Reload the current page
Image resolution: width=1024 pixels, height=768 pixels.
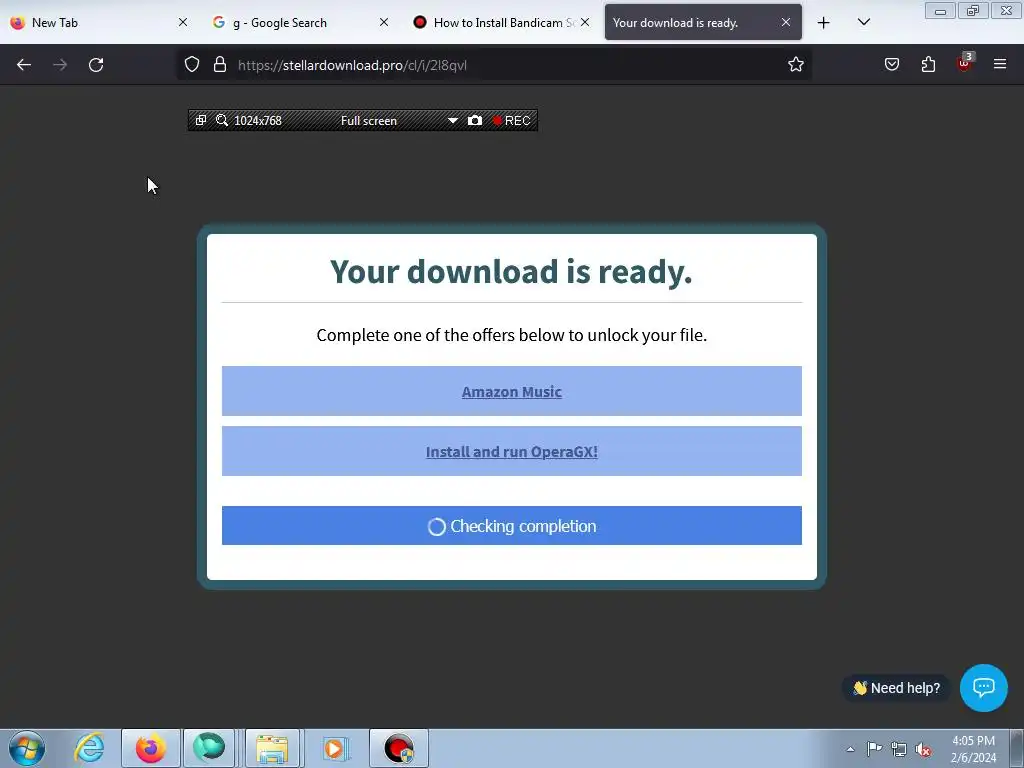click(96, 65)
